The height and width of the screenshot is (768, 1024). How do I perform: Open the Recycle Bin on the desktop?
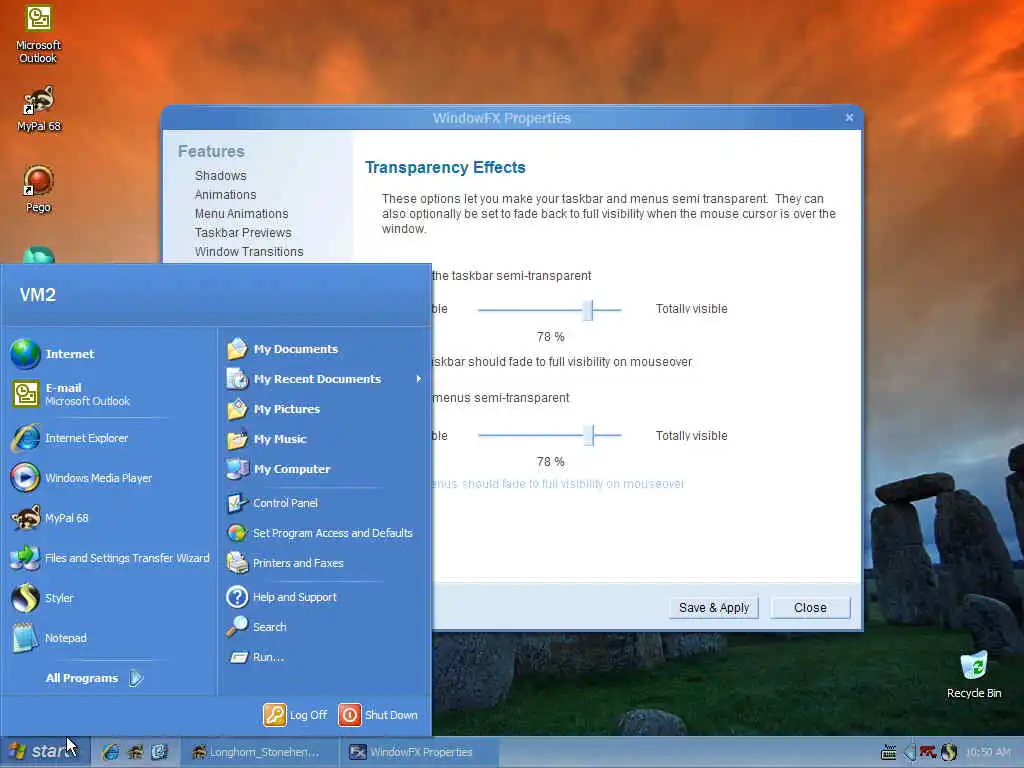click(974, 674)
